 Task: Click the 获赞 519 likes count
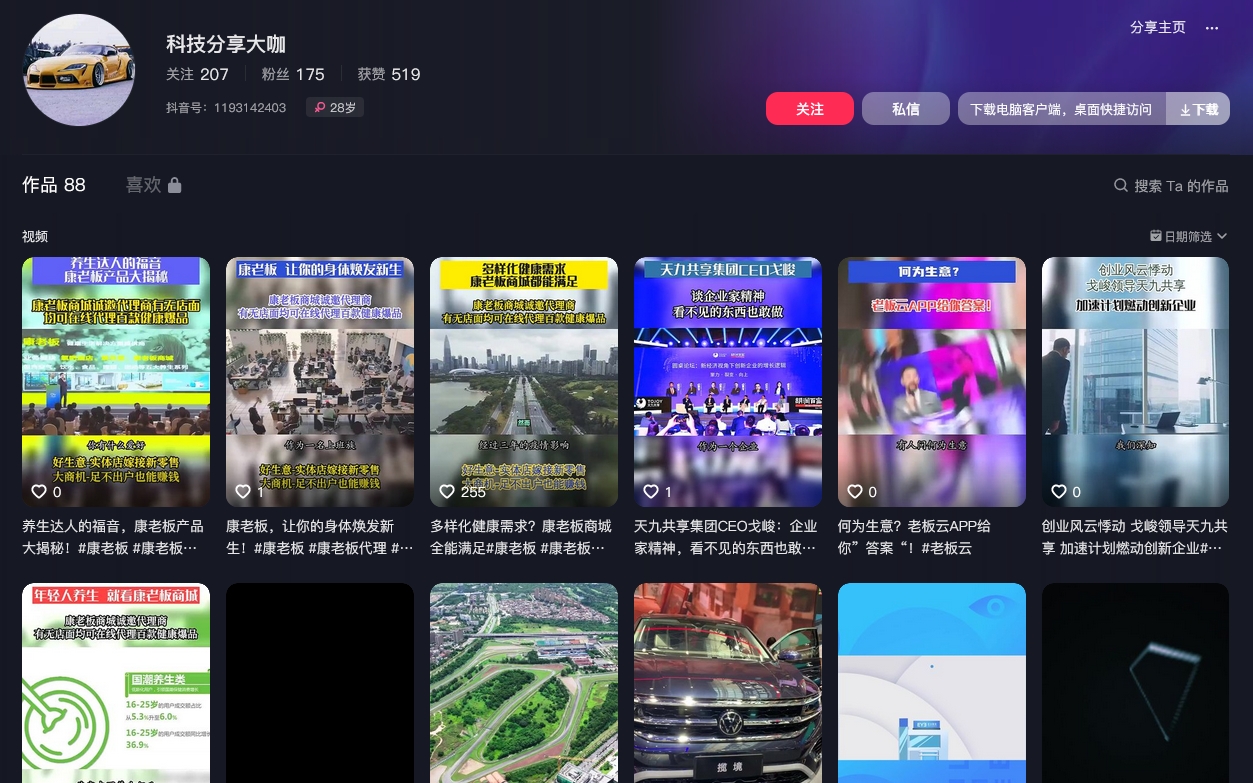tap(389, 74)
